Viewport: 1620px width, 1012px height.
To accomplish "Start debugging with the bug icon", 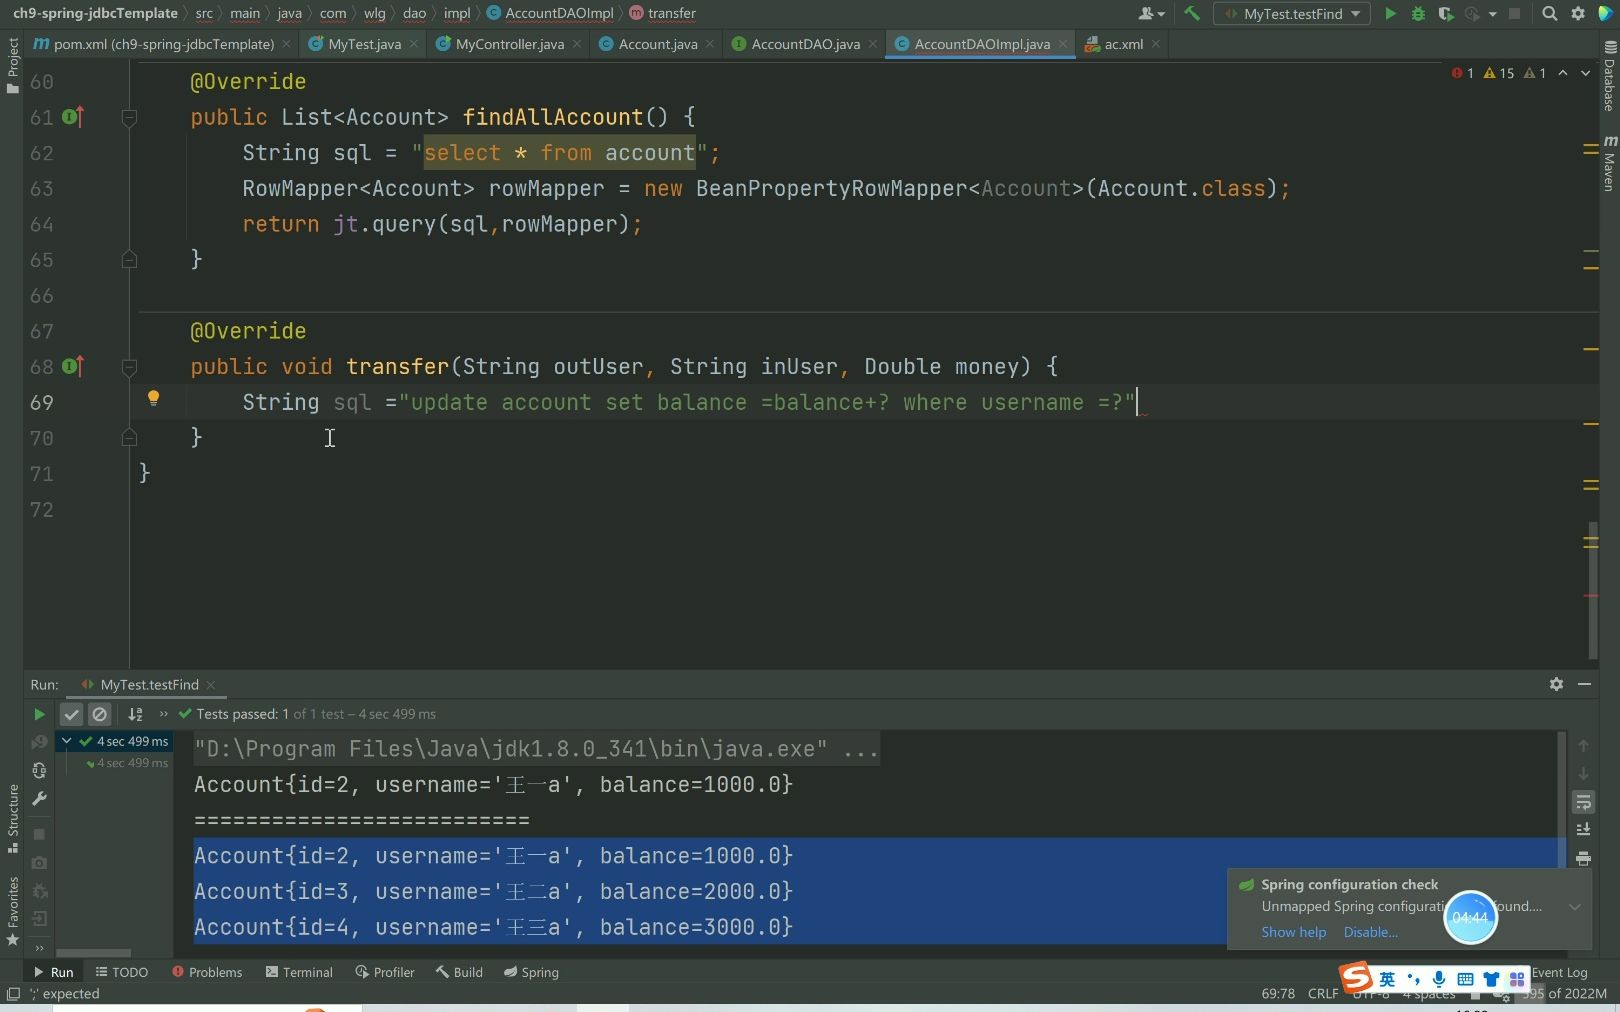I will (x=1418, y=13).
